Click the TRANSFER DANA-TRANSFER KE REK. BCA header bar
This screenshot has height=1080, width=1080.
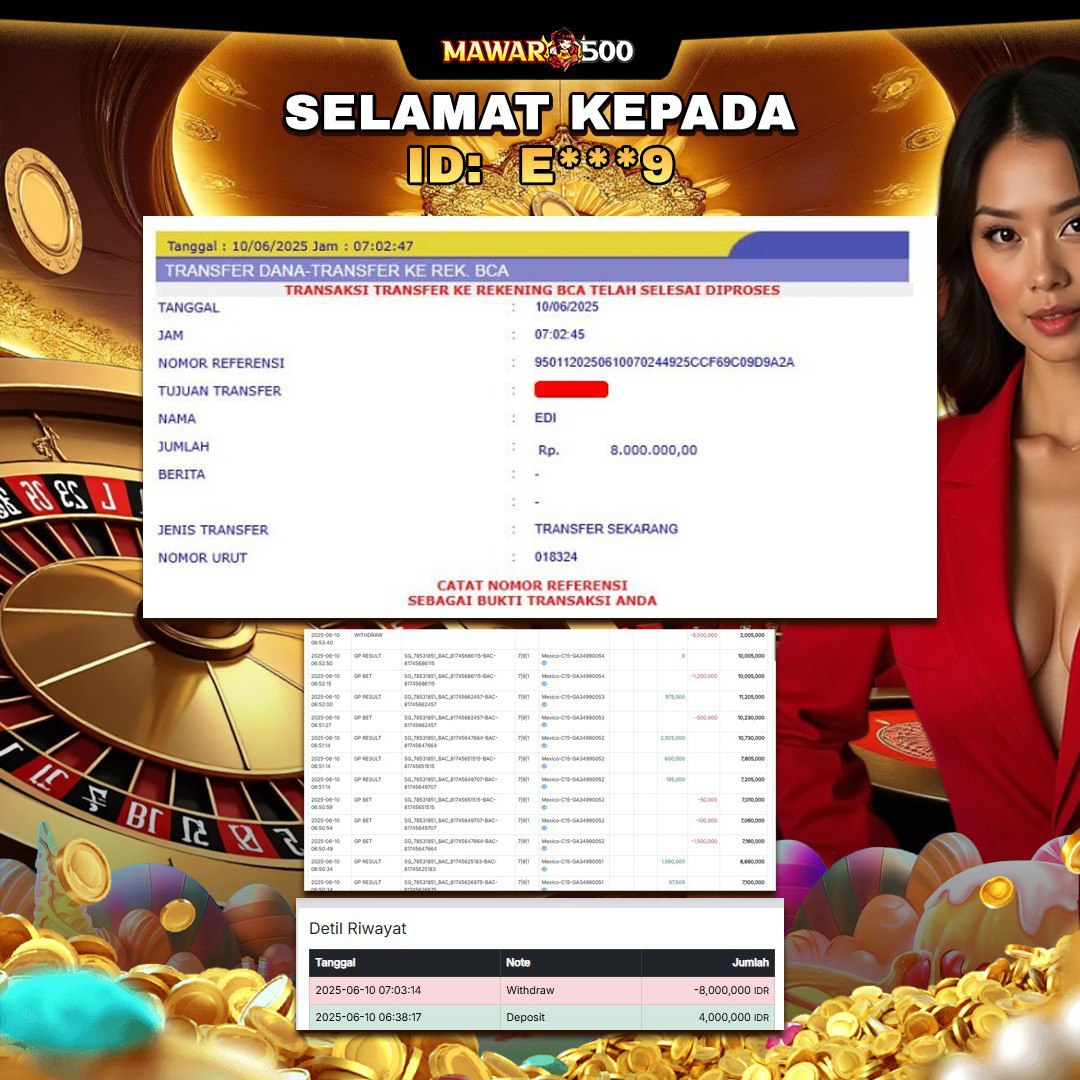532,270
